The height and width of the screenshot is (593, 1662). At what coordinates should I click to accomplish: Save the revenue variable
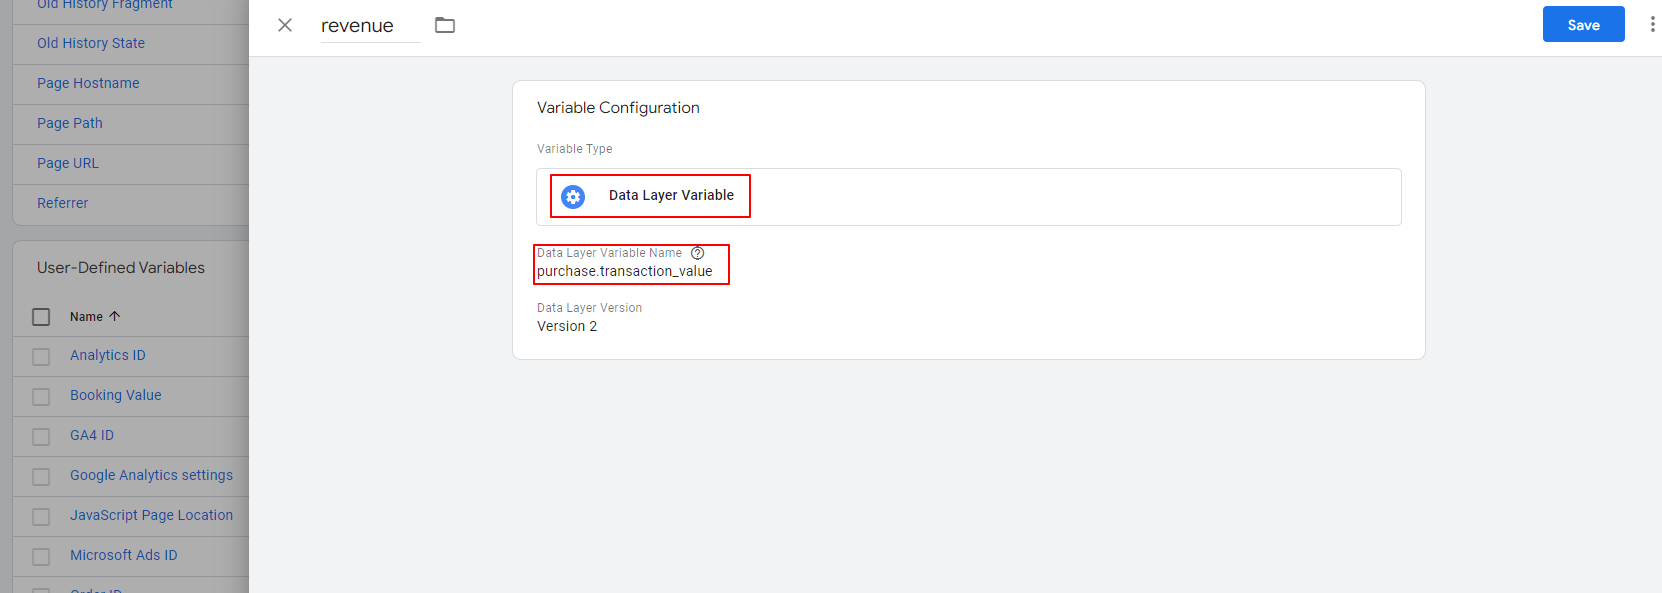point(1583,25)
